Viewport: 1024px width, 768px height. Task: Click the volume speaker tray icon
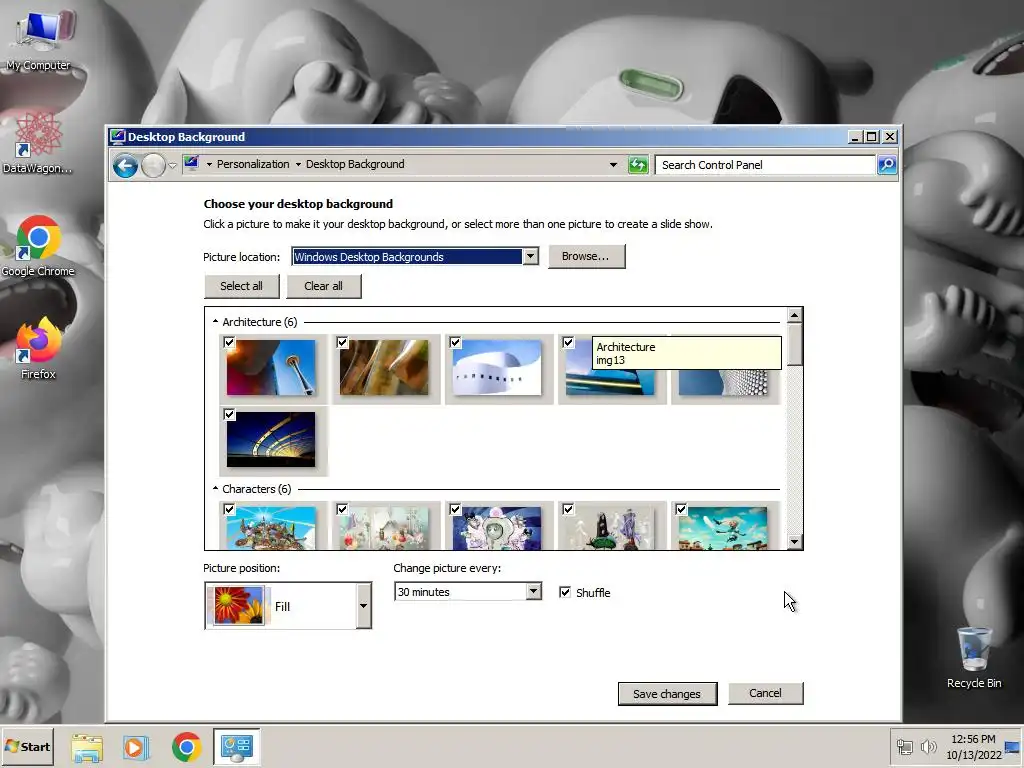click(928, 746)
